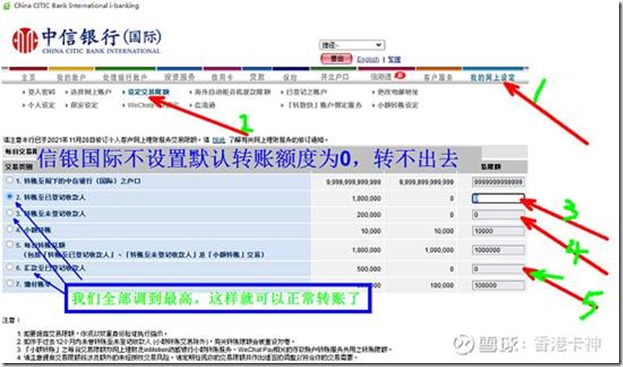Click the 交易类别 column header
Image resolution: width=623 pixels, height=367 pixels.
(18, 167)
